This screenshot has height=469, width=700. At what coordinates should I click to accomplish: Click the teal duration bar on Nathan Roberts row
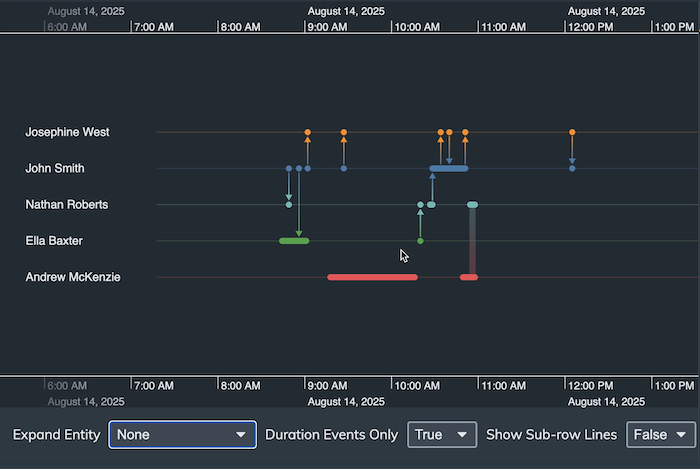tap(473, 205)
